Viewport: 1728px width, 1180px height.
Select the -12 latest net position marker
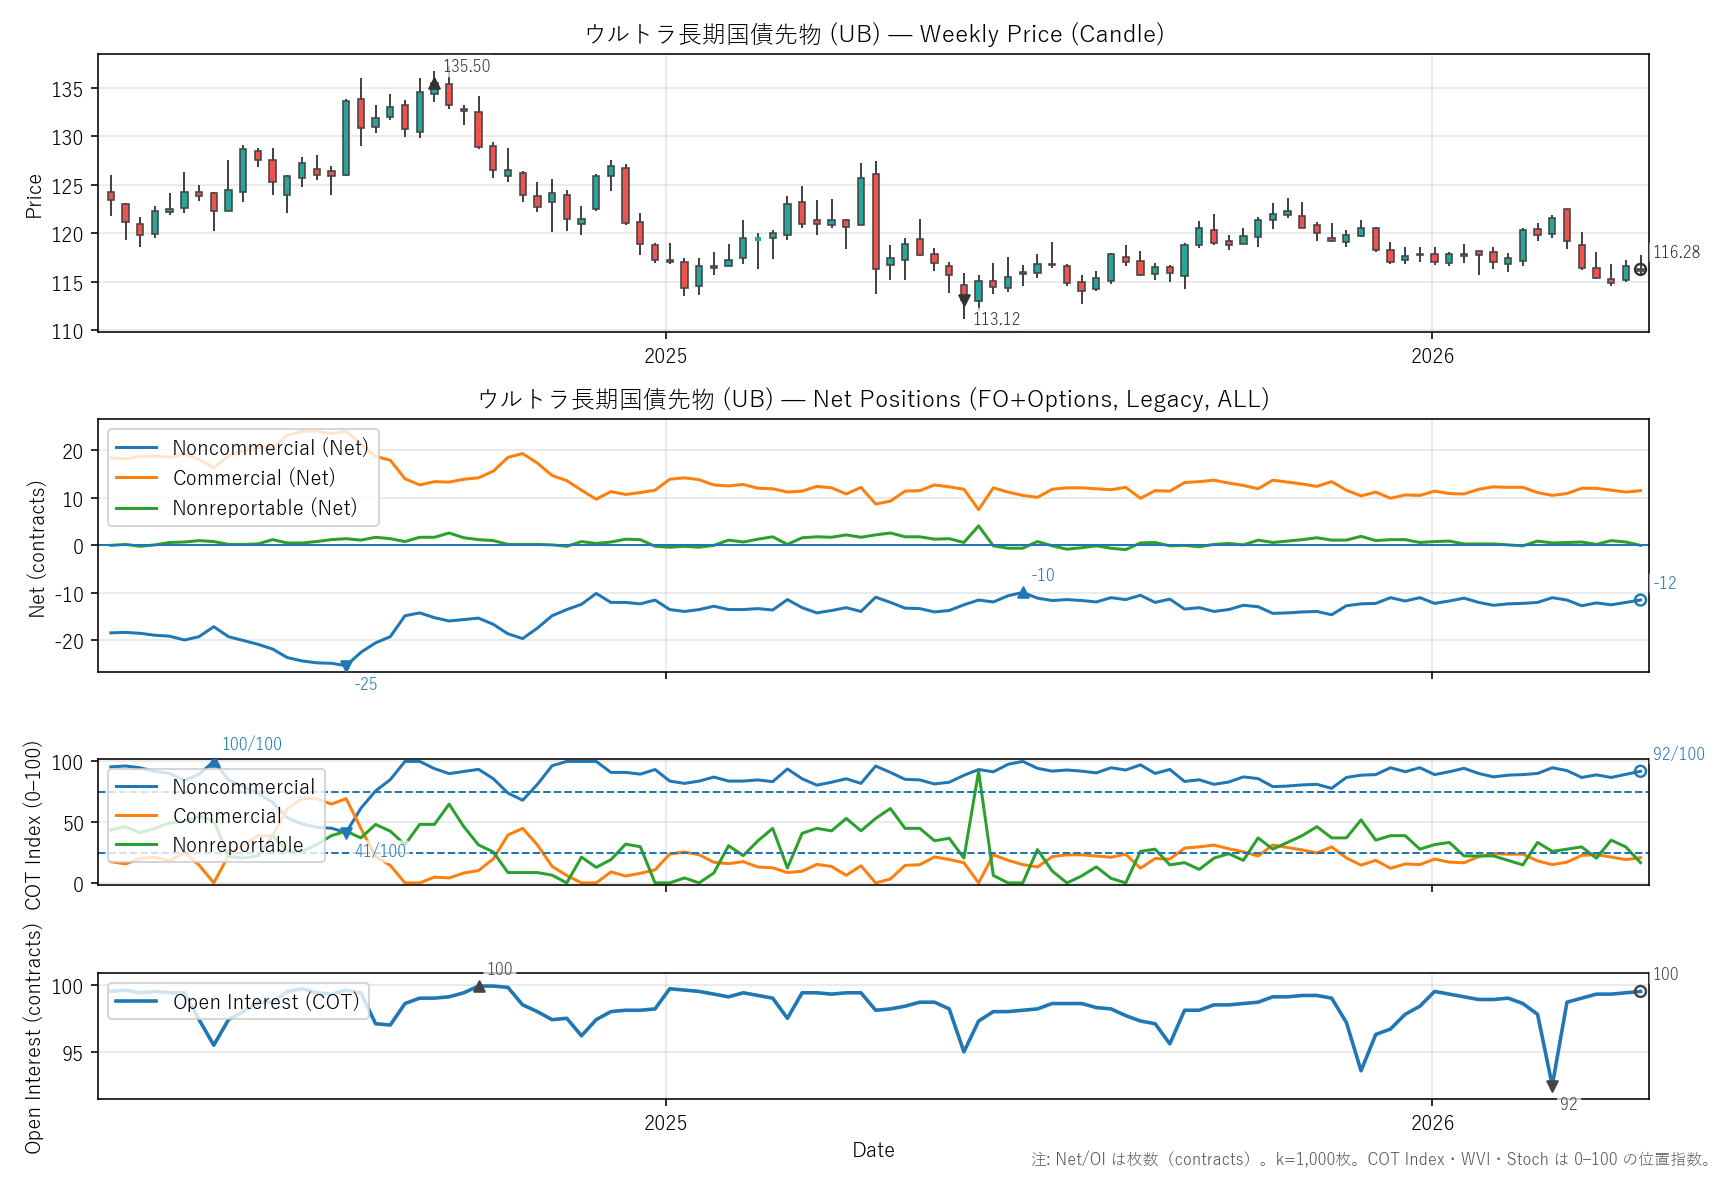pos(1640,600)
